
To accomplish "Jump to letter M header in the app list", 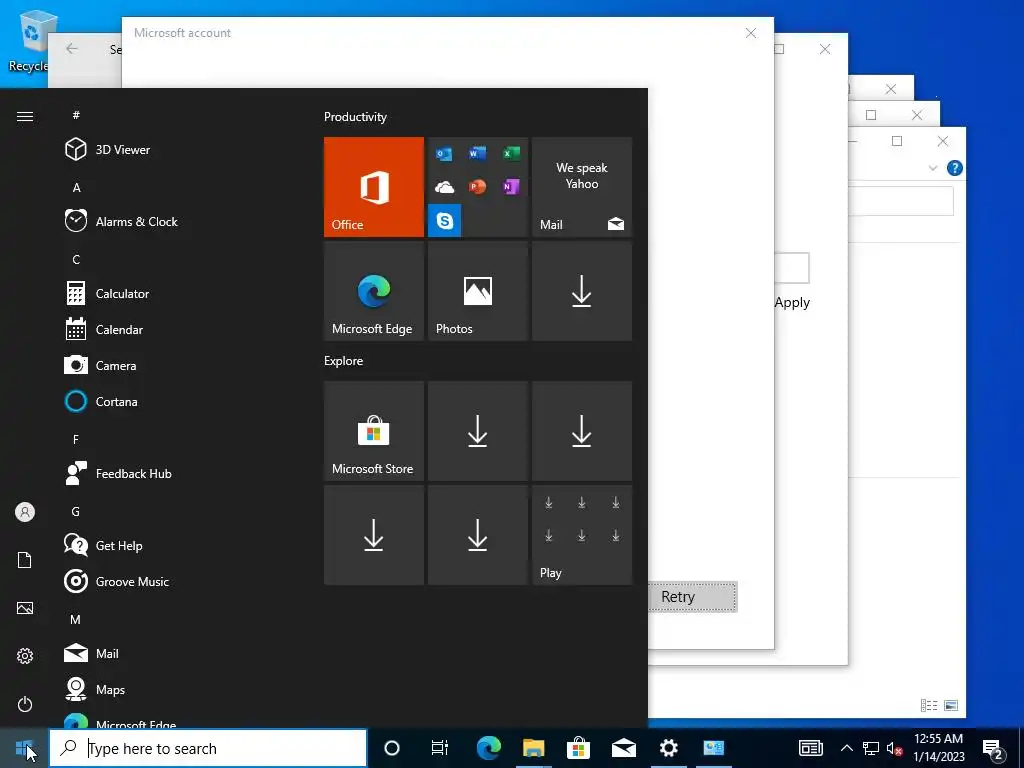I will tap(76, 620).
